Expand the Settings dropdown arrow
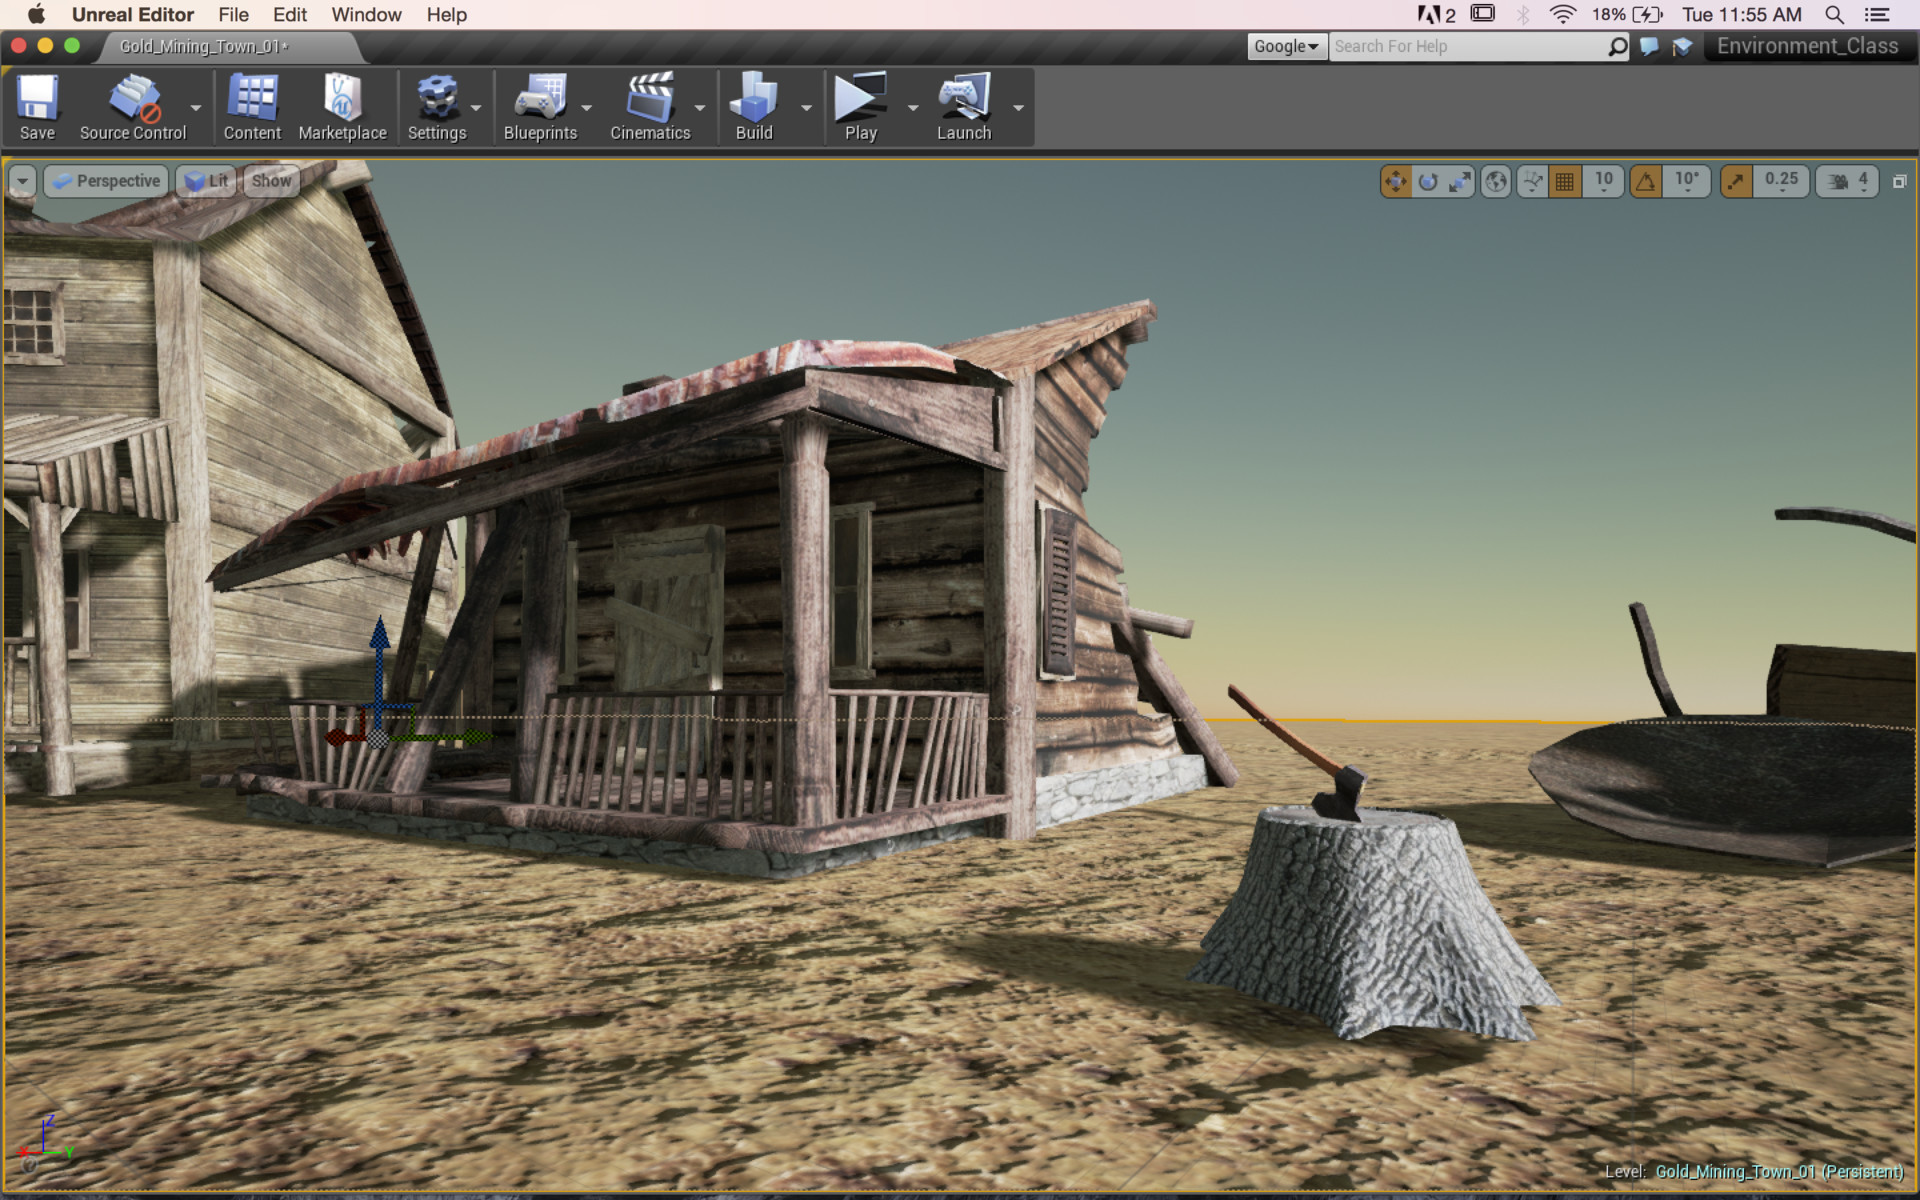Image resolution: width=1920 pixels, height=1200 pixels. click(476, 107)
